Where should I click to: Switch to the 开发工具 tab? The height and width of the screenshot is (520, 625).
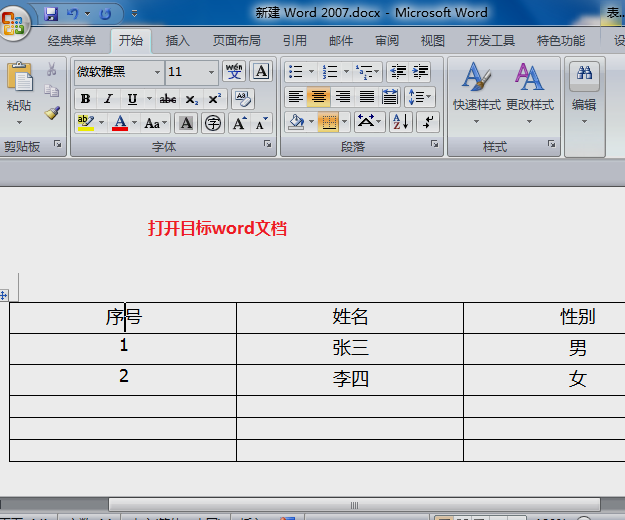[491, 40]
